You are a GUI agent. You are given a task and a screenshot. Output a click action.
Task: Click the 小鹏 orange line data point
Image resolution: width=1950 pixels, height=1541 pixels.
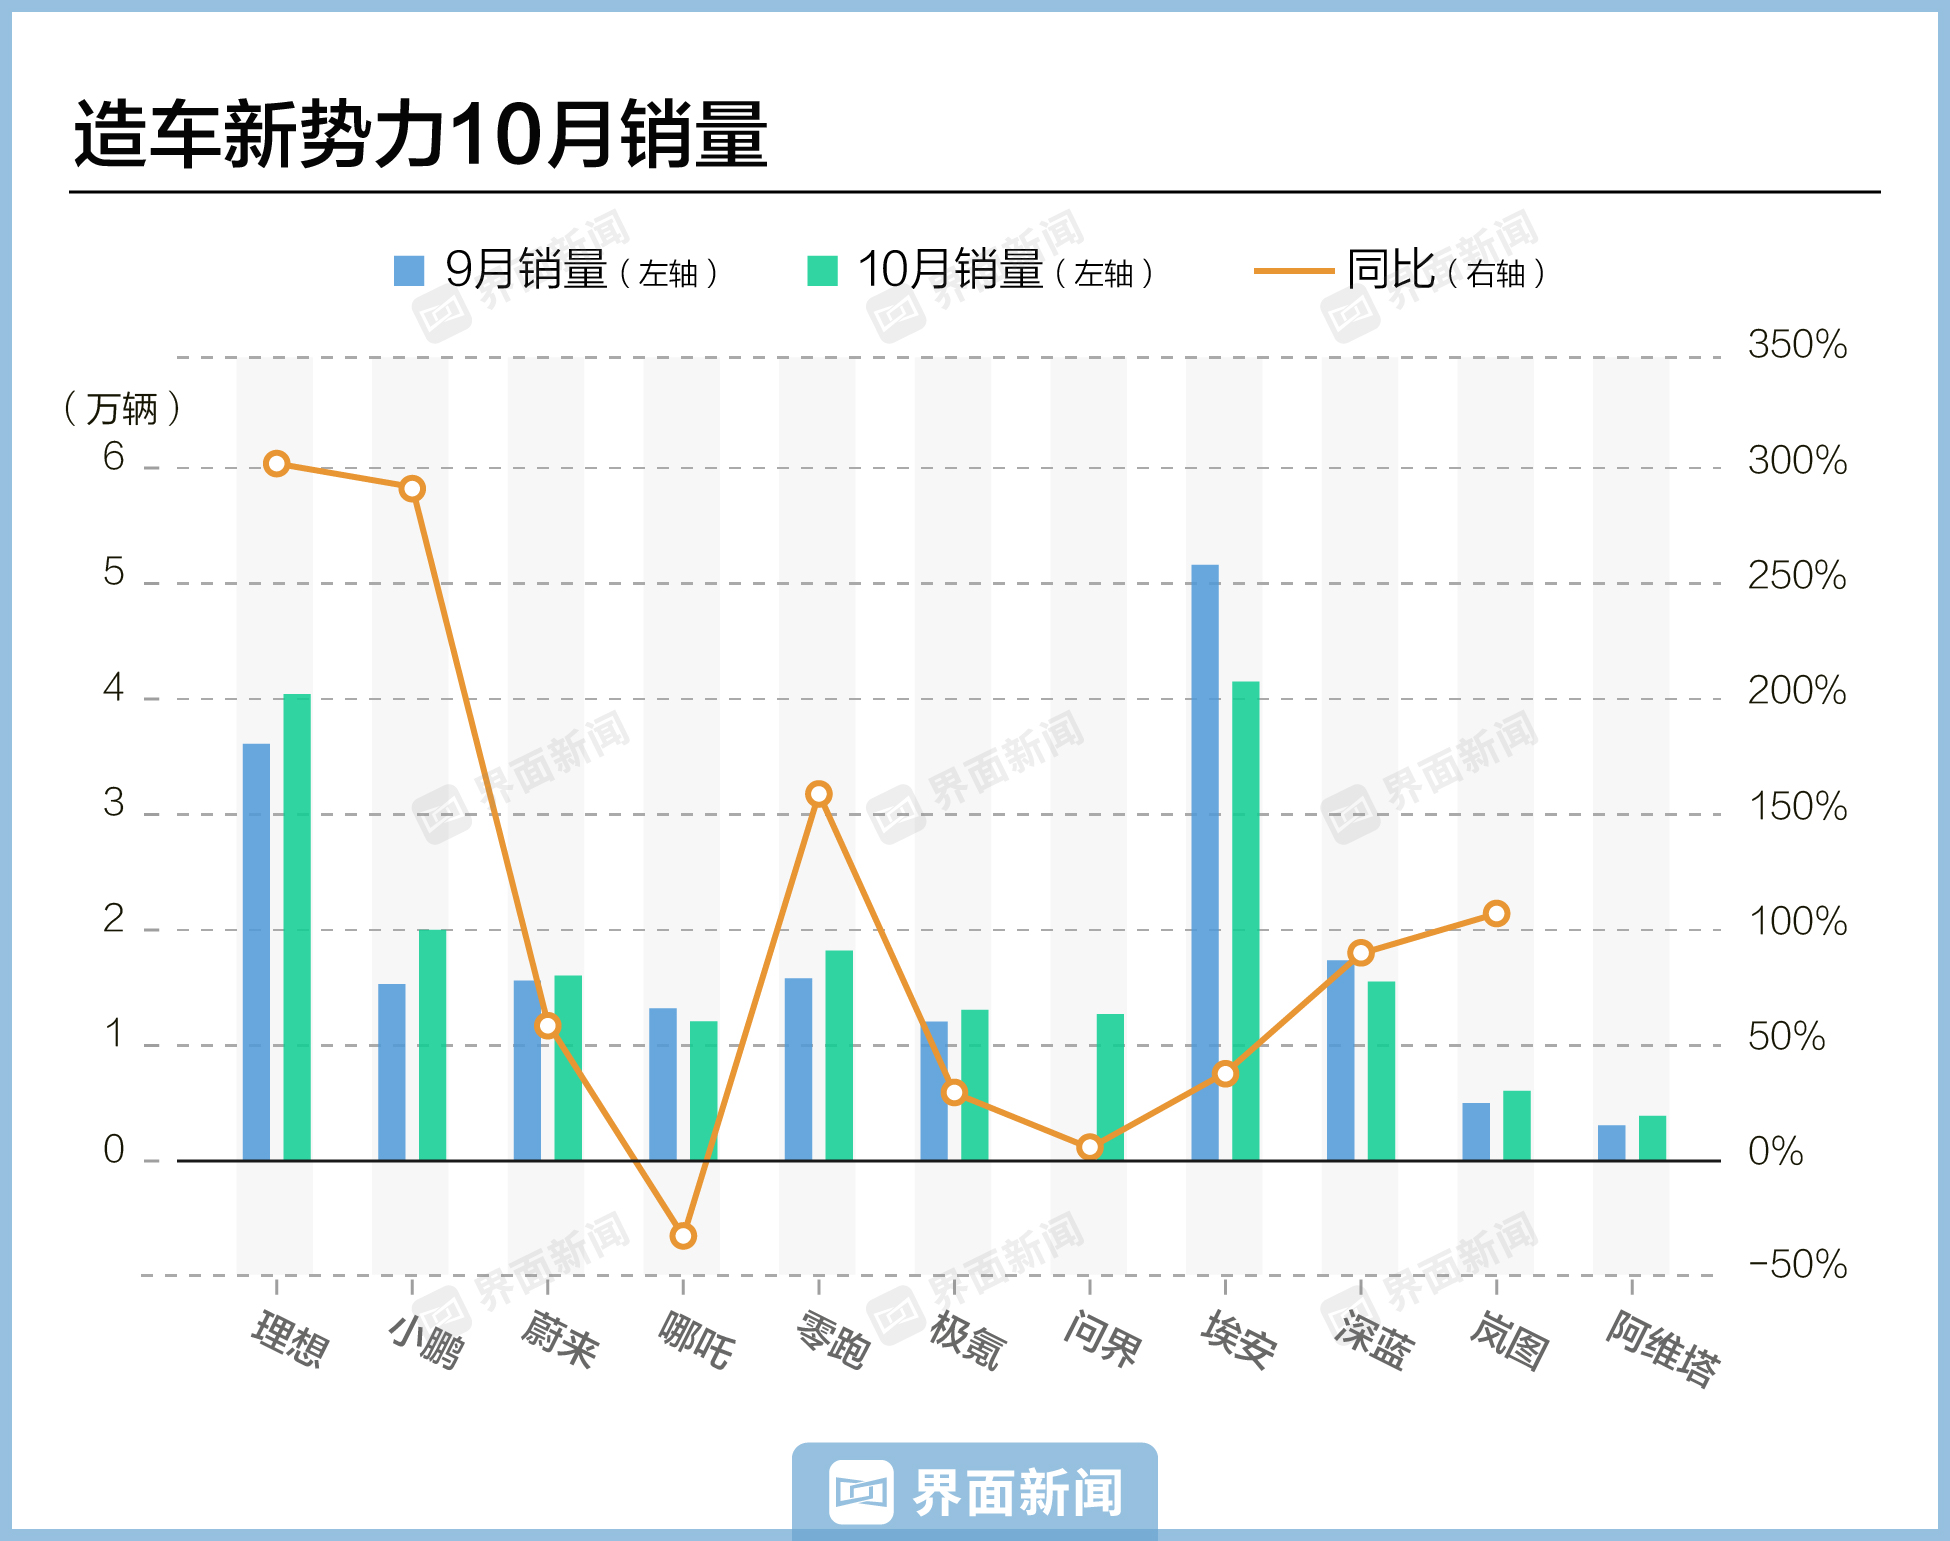[412, 489]
